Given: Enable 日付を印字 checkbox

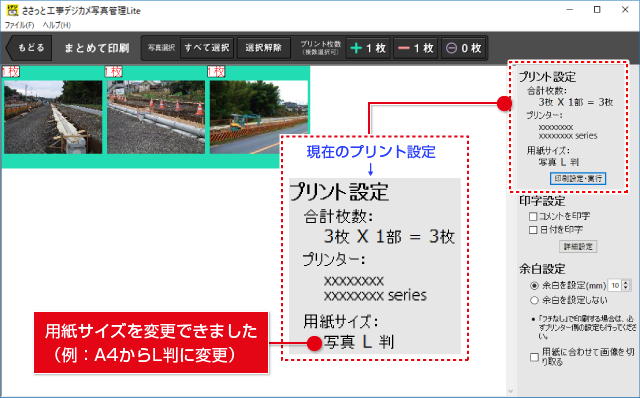Looking at the screenshot, I should coord(533,230).
